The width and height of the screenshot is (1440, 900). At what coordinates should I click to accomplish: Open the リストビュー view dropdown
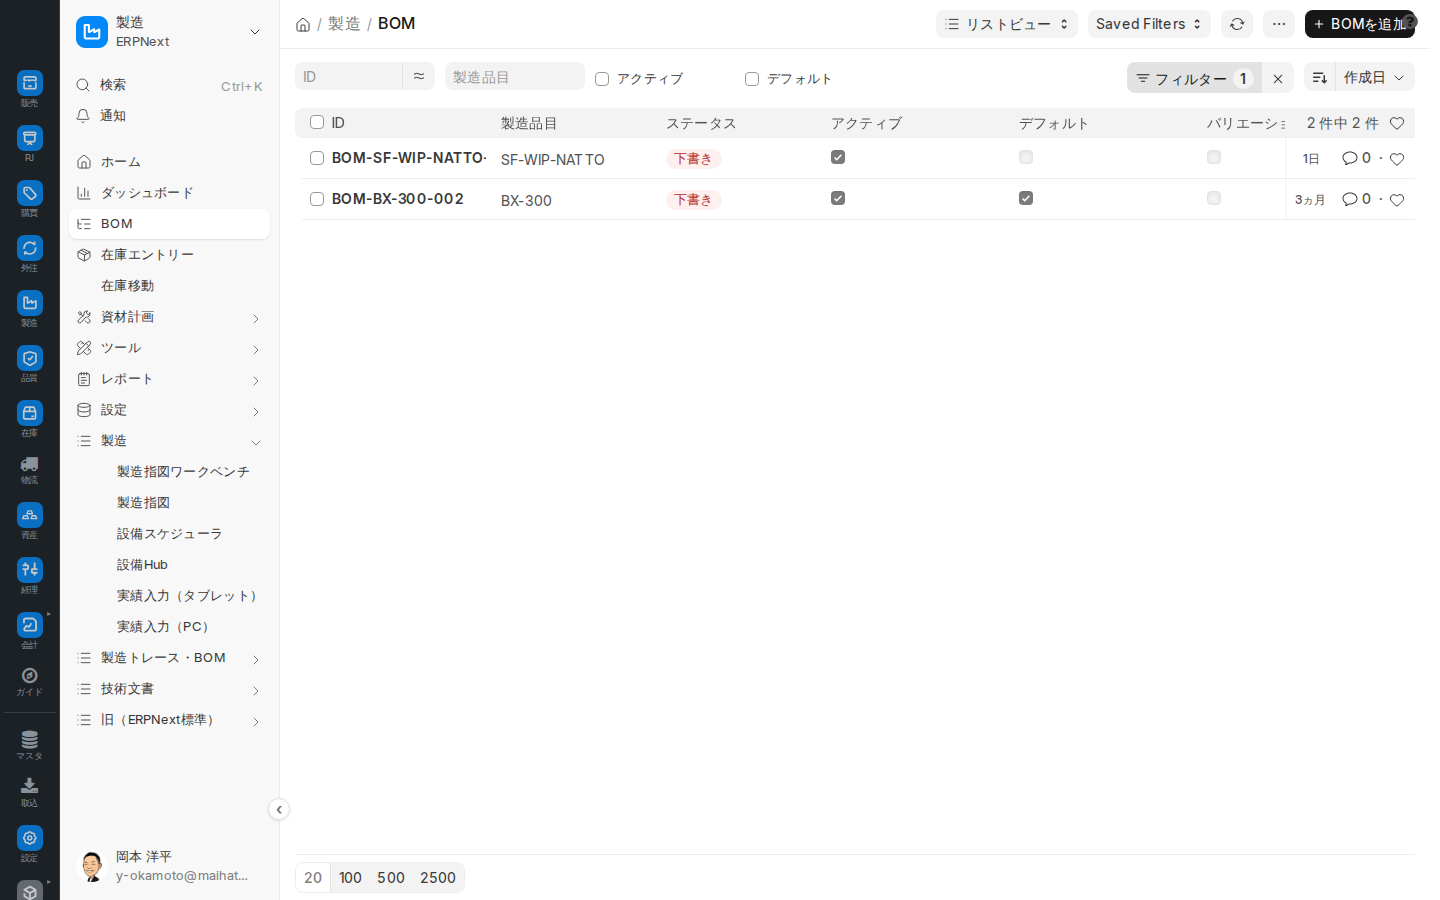[x=1007, y=24]
